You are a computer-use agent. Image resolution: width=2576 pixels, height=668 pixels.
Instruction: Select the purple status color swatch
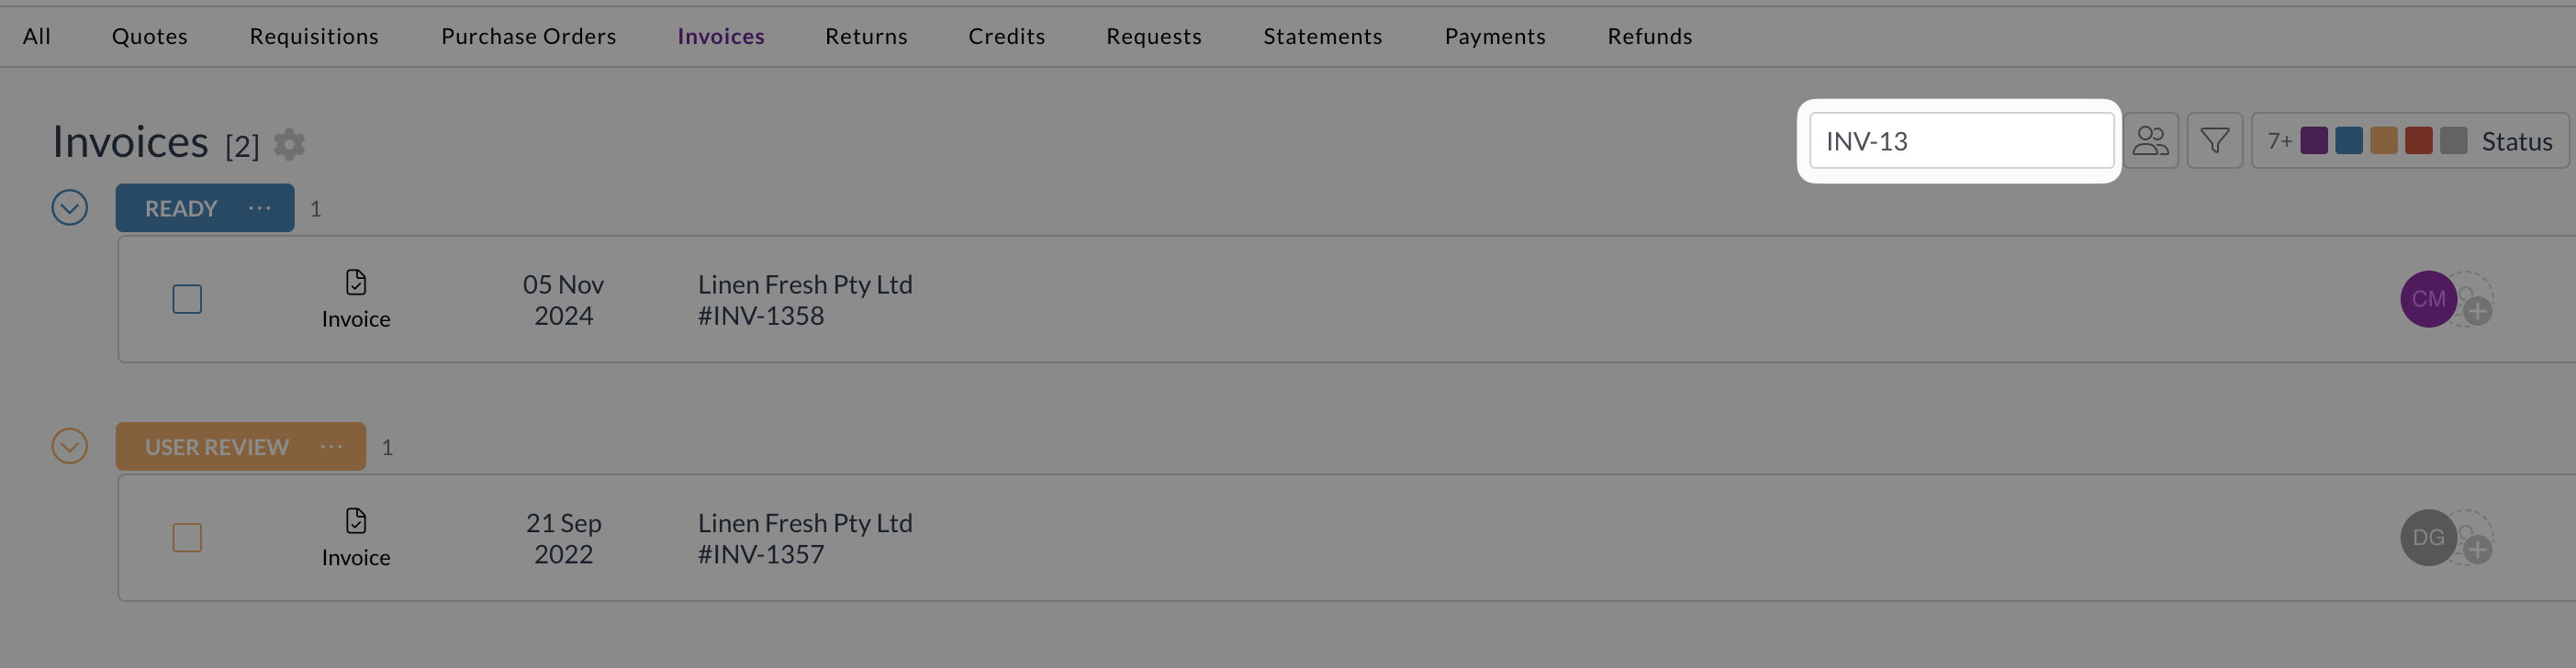(x=2314, y=141)
